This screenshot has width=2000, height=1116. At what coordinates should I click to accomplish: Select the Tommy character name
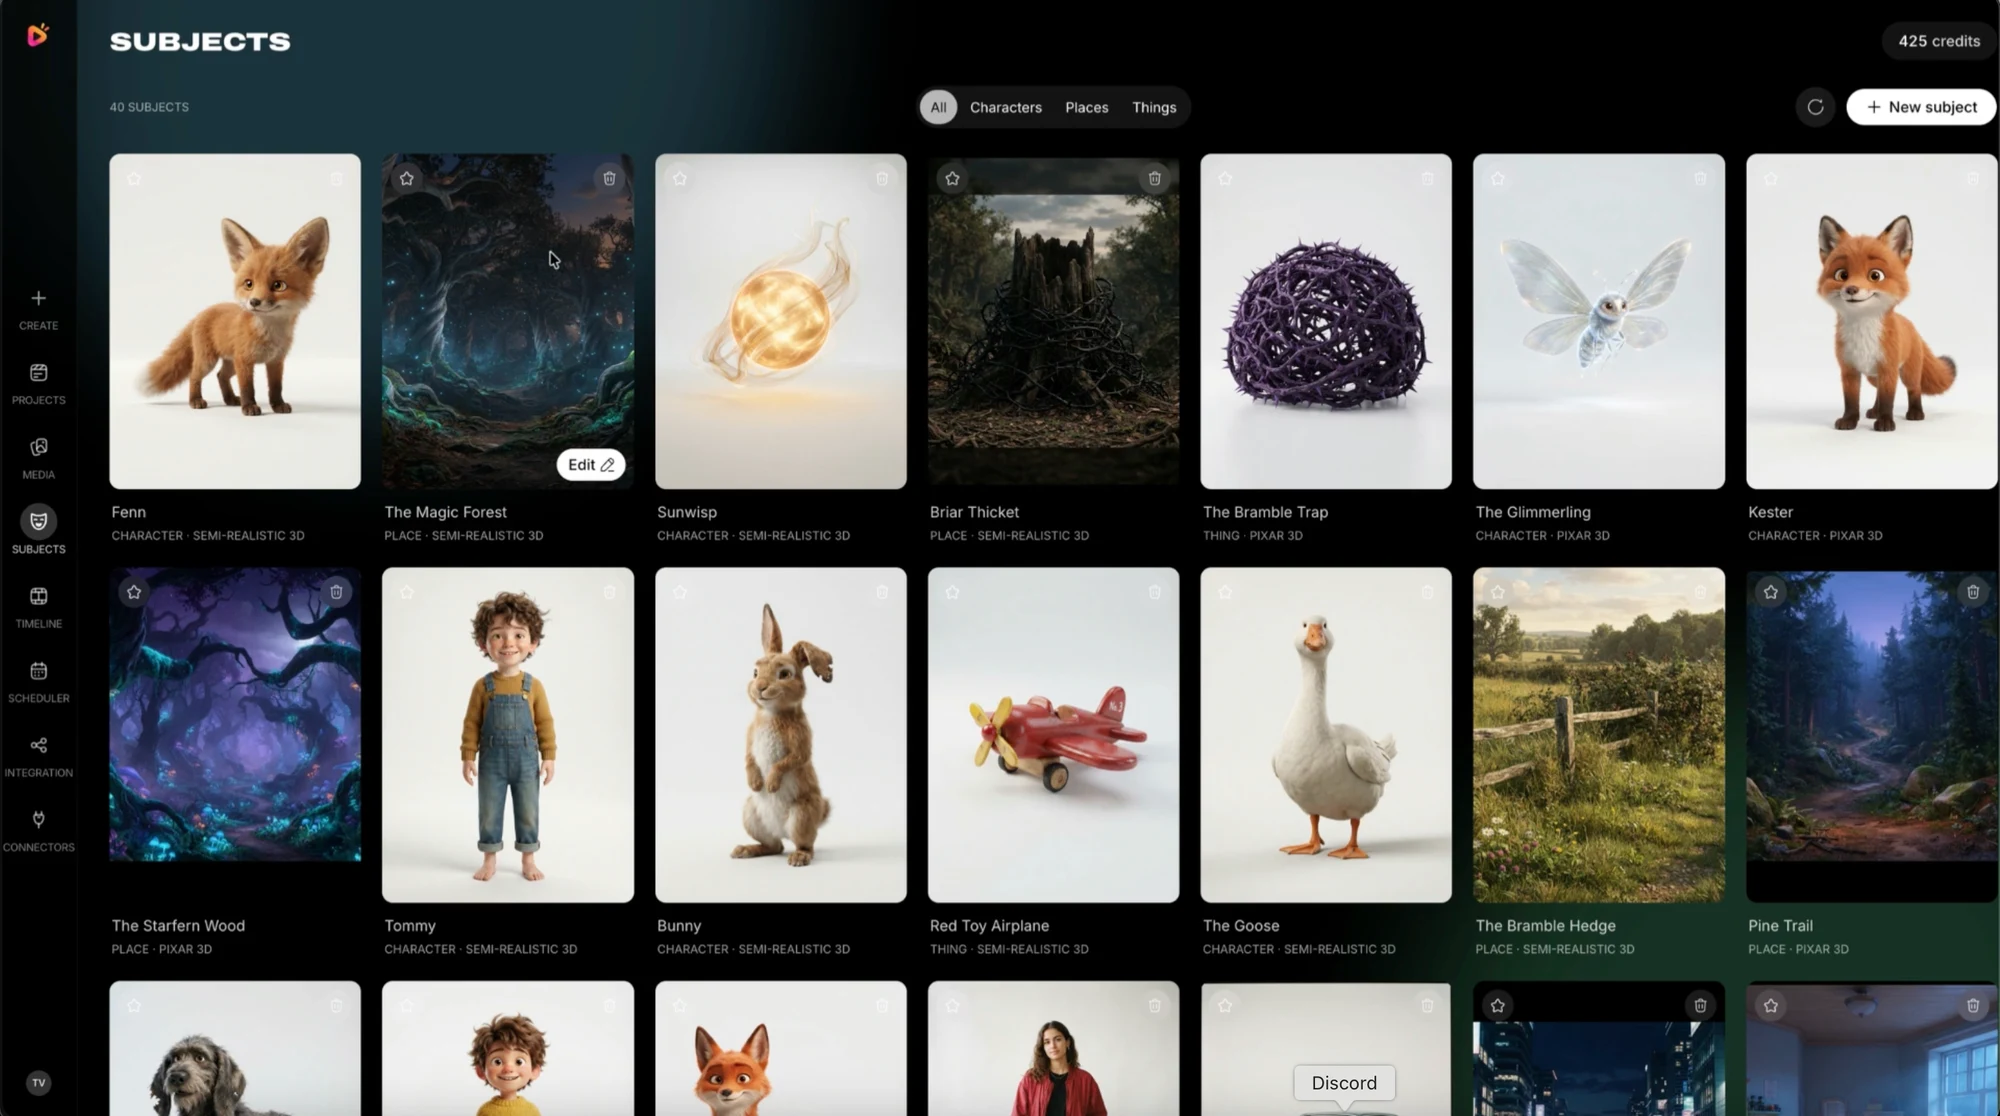(410, 926)
